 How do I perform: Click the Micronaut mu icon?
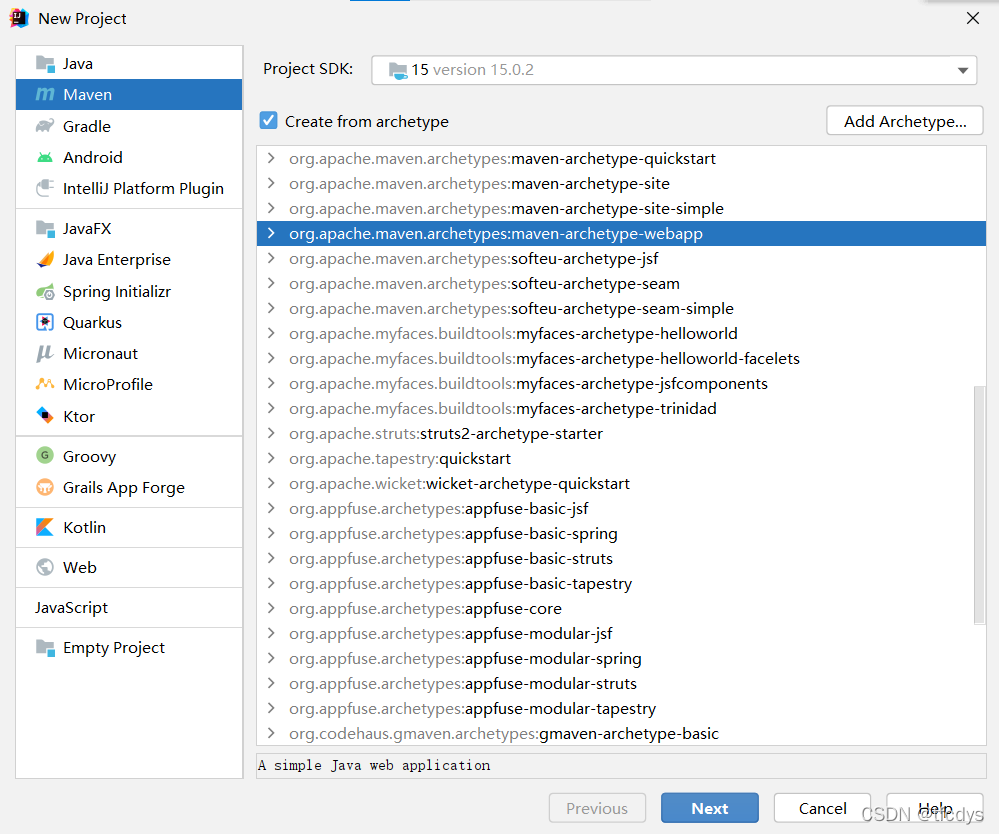pyautogui.click(x=45, y=354)
